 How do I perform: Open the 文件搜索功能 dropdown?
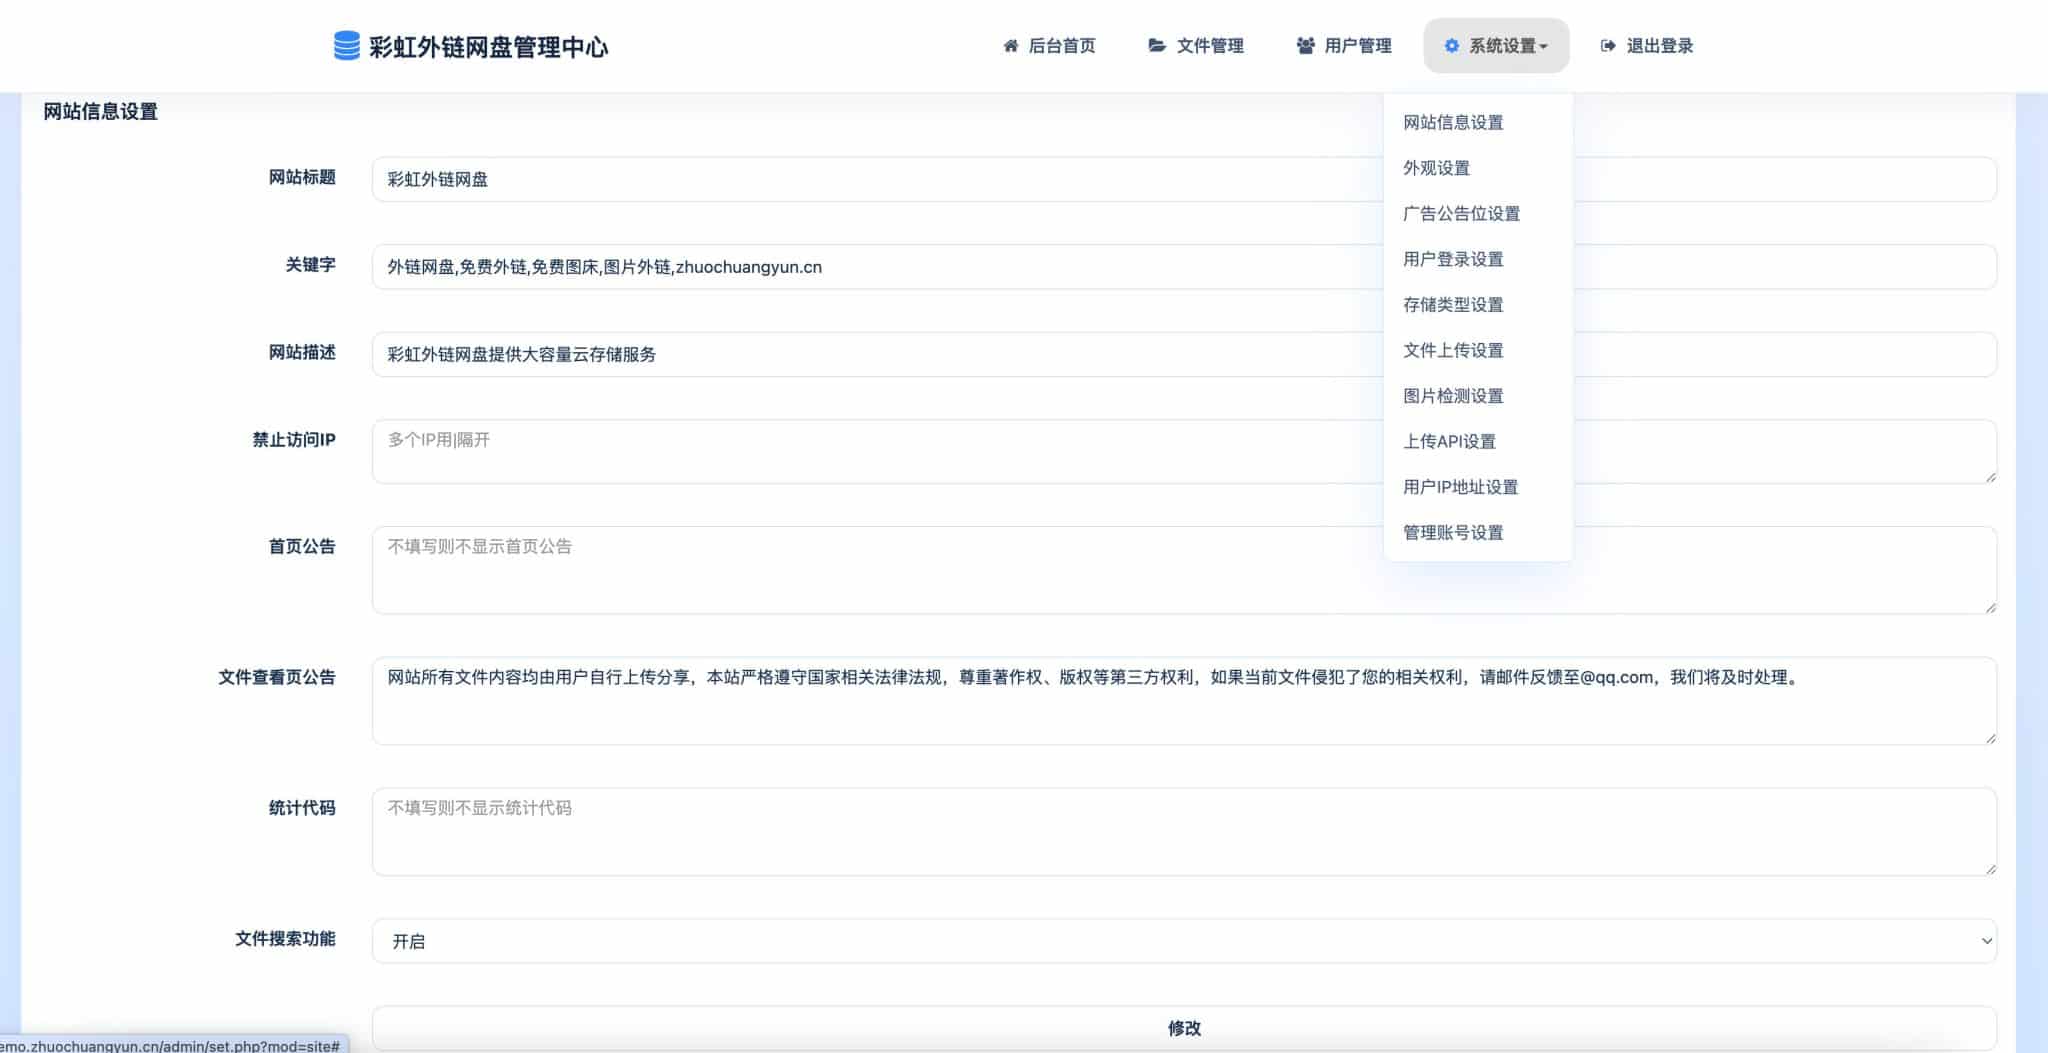(1184, 941)
